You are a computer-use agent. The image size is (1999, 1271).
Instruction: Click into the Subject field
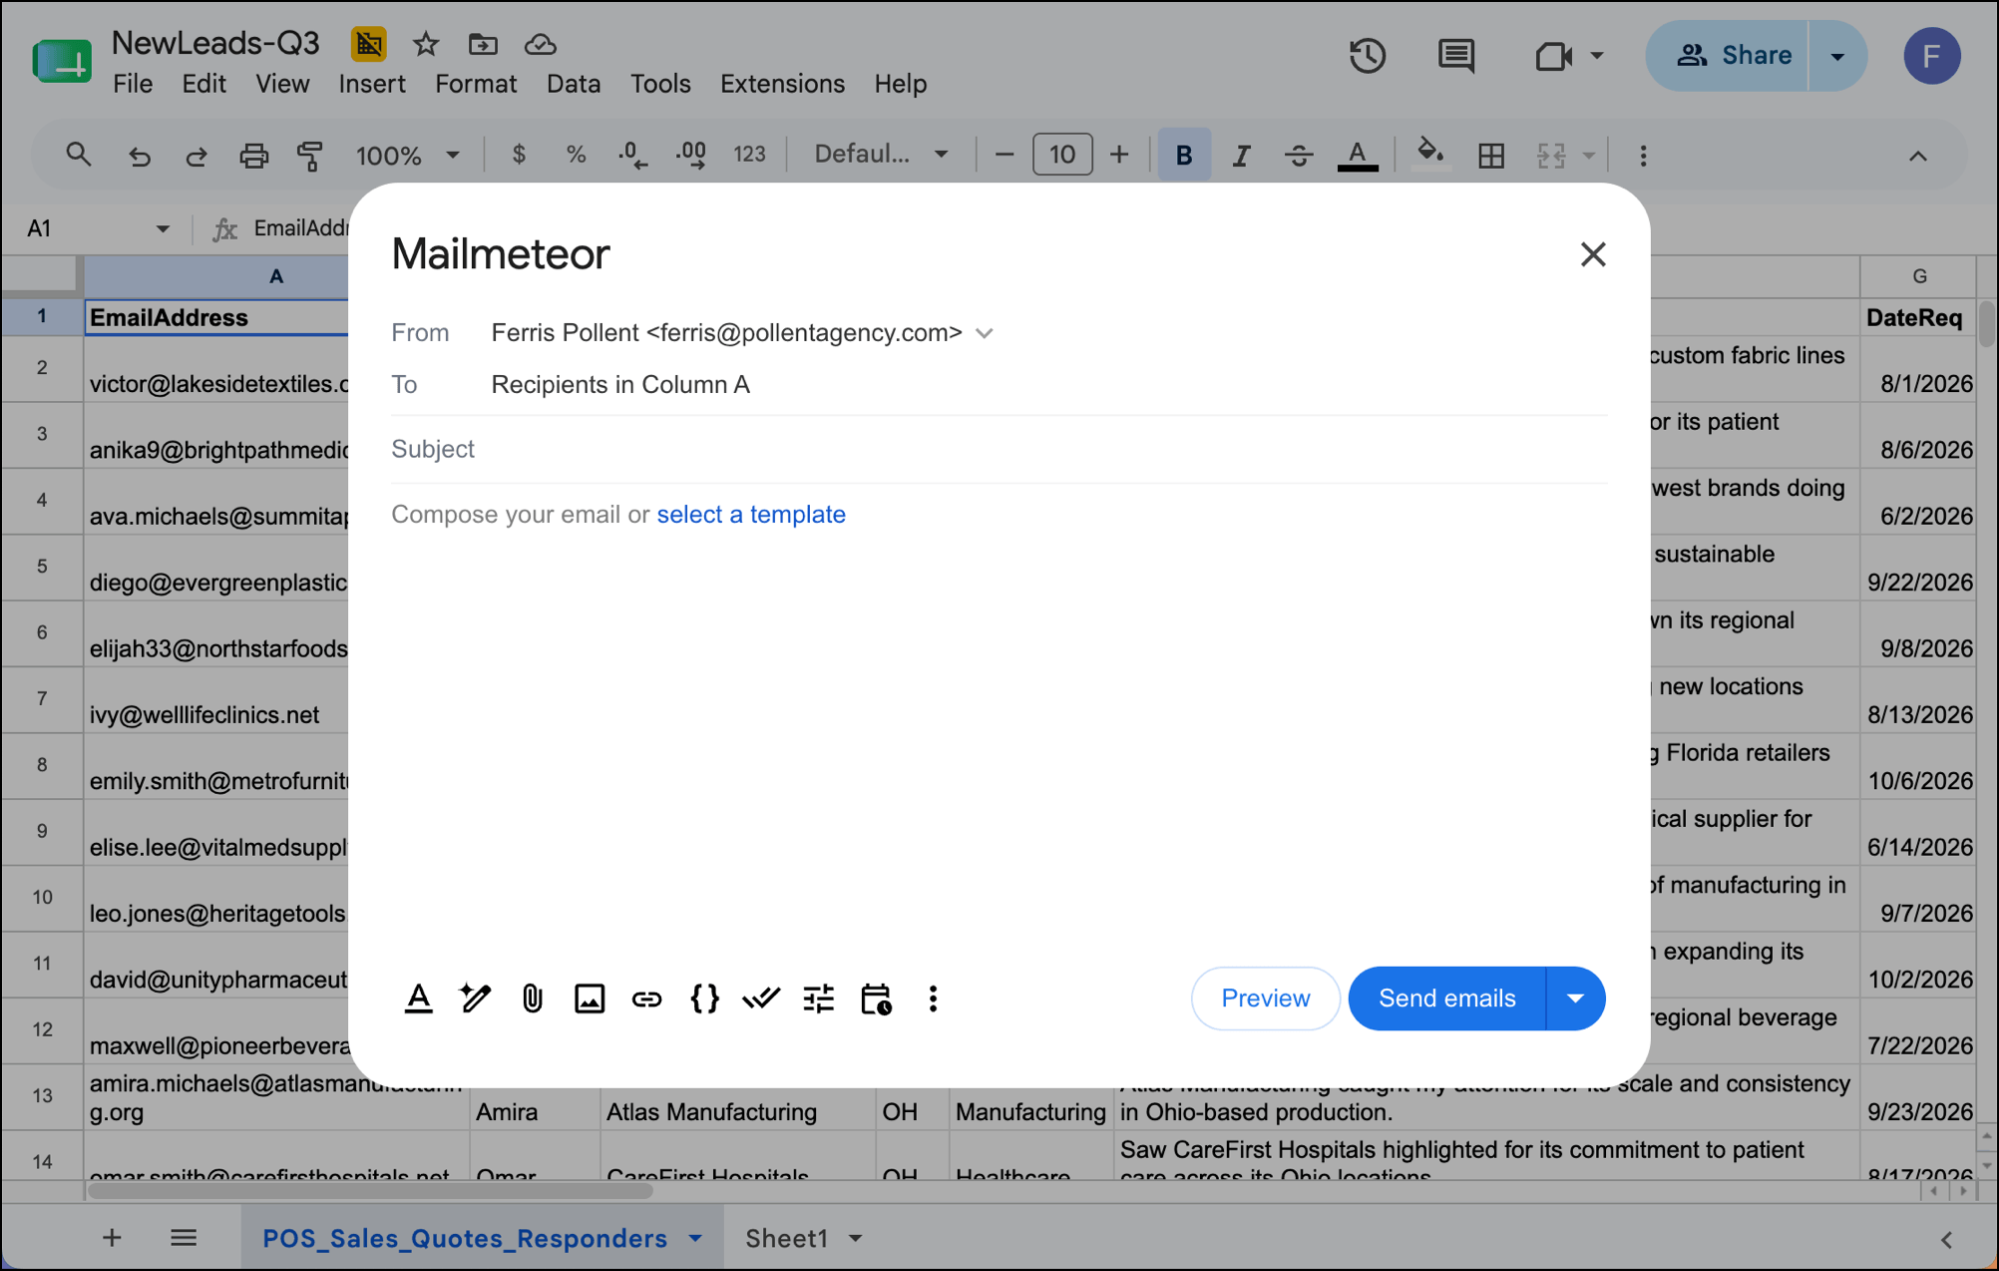click(x=999, y=449)
